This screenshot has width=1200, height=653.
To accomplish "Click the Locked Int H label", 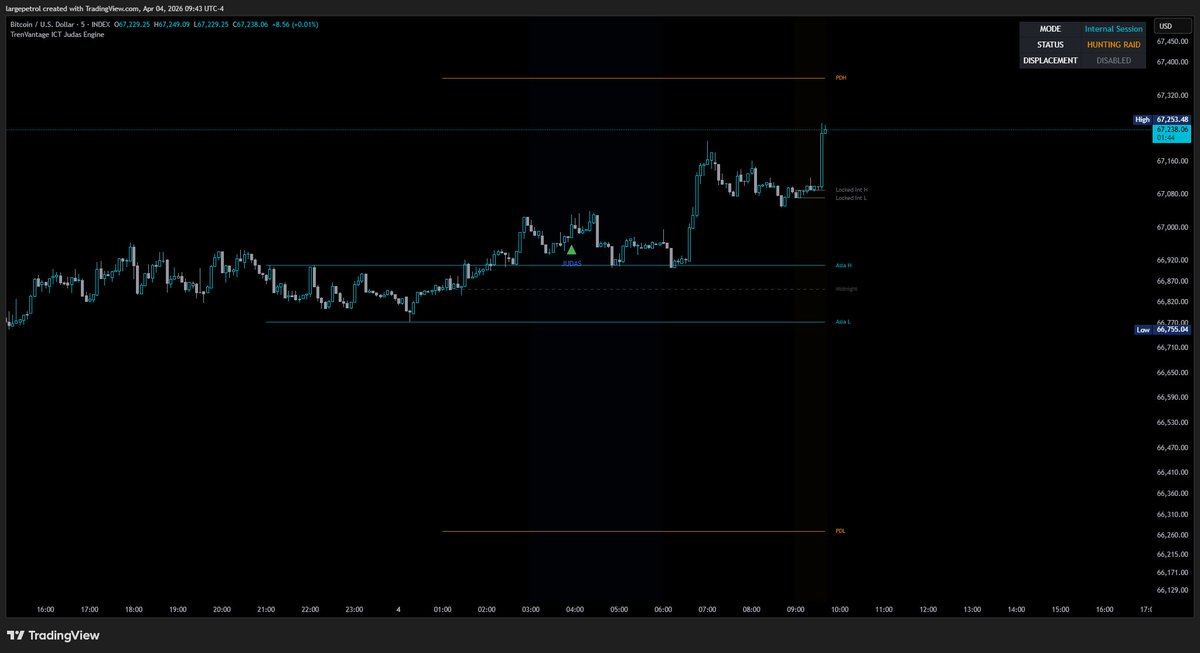I will point(851,189).
